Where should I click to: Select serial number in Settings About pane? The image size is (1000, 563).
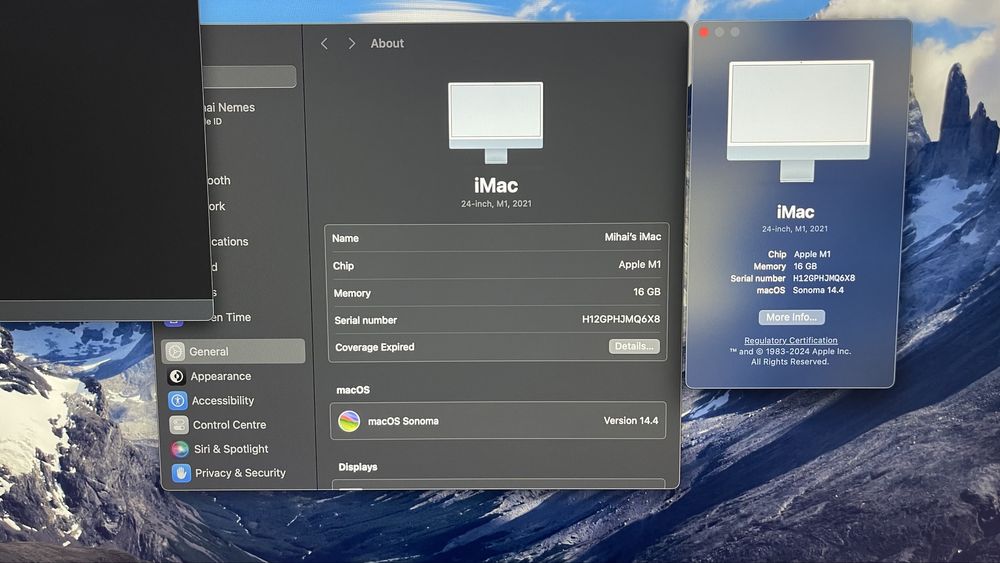(621, 319)
